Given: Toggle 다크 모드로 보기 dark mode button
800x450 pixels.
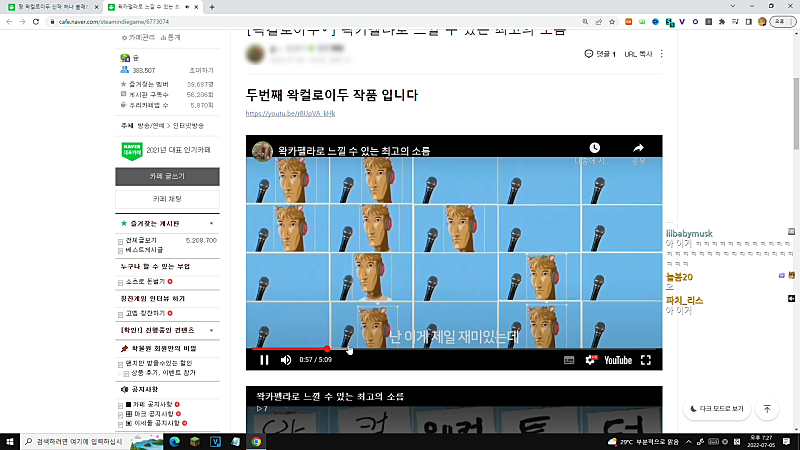Looking at the screenshot, I should (717, 409).
